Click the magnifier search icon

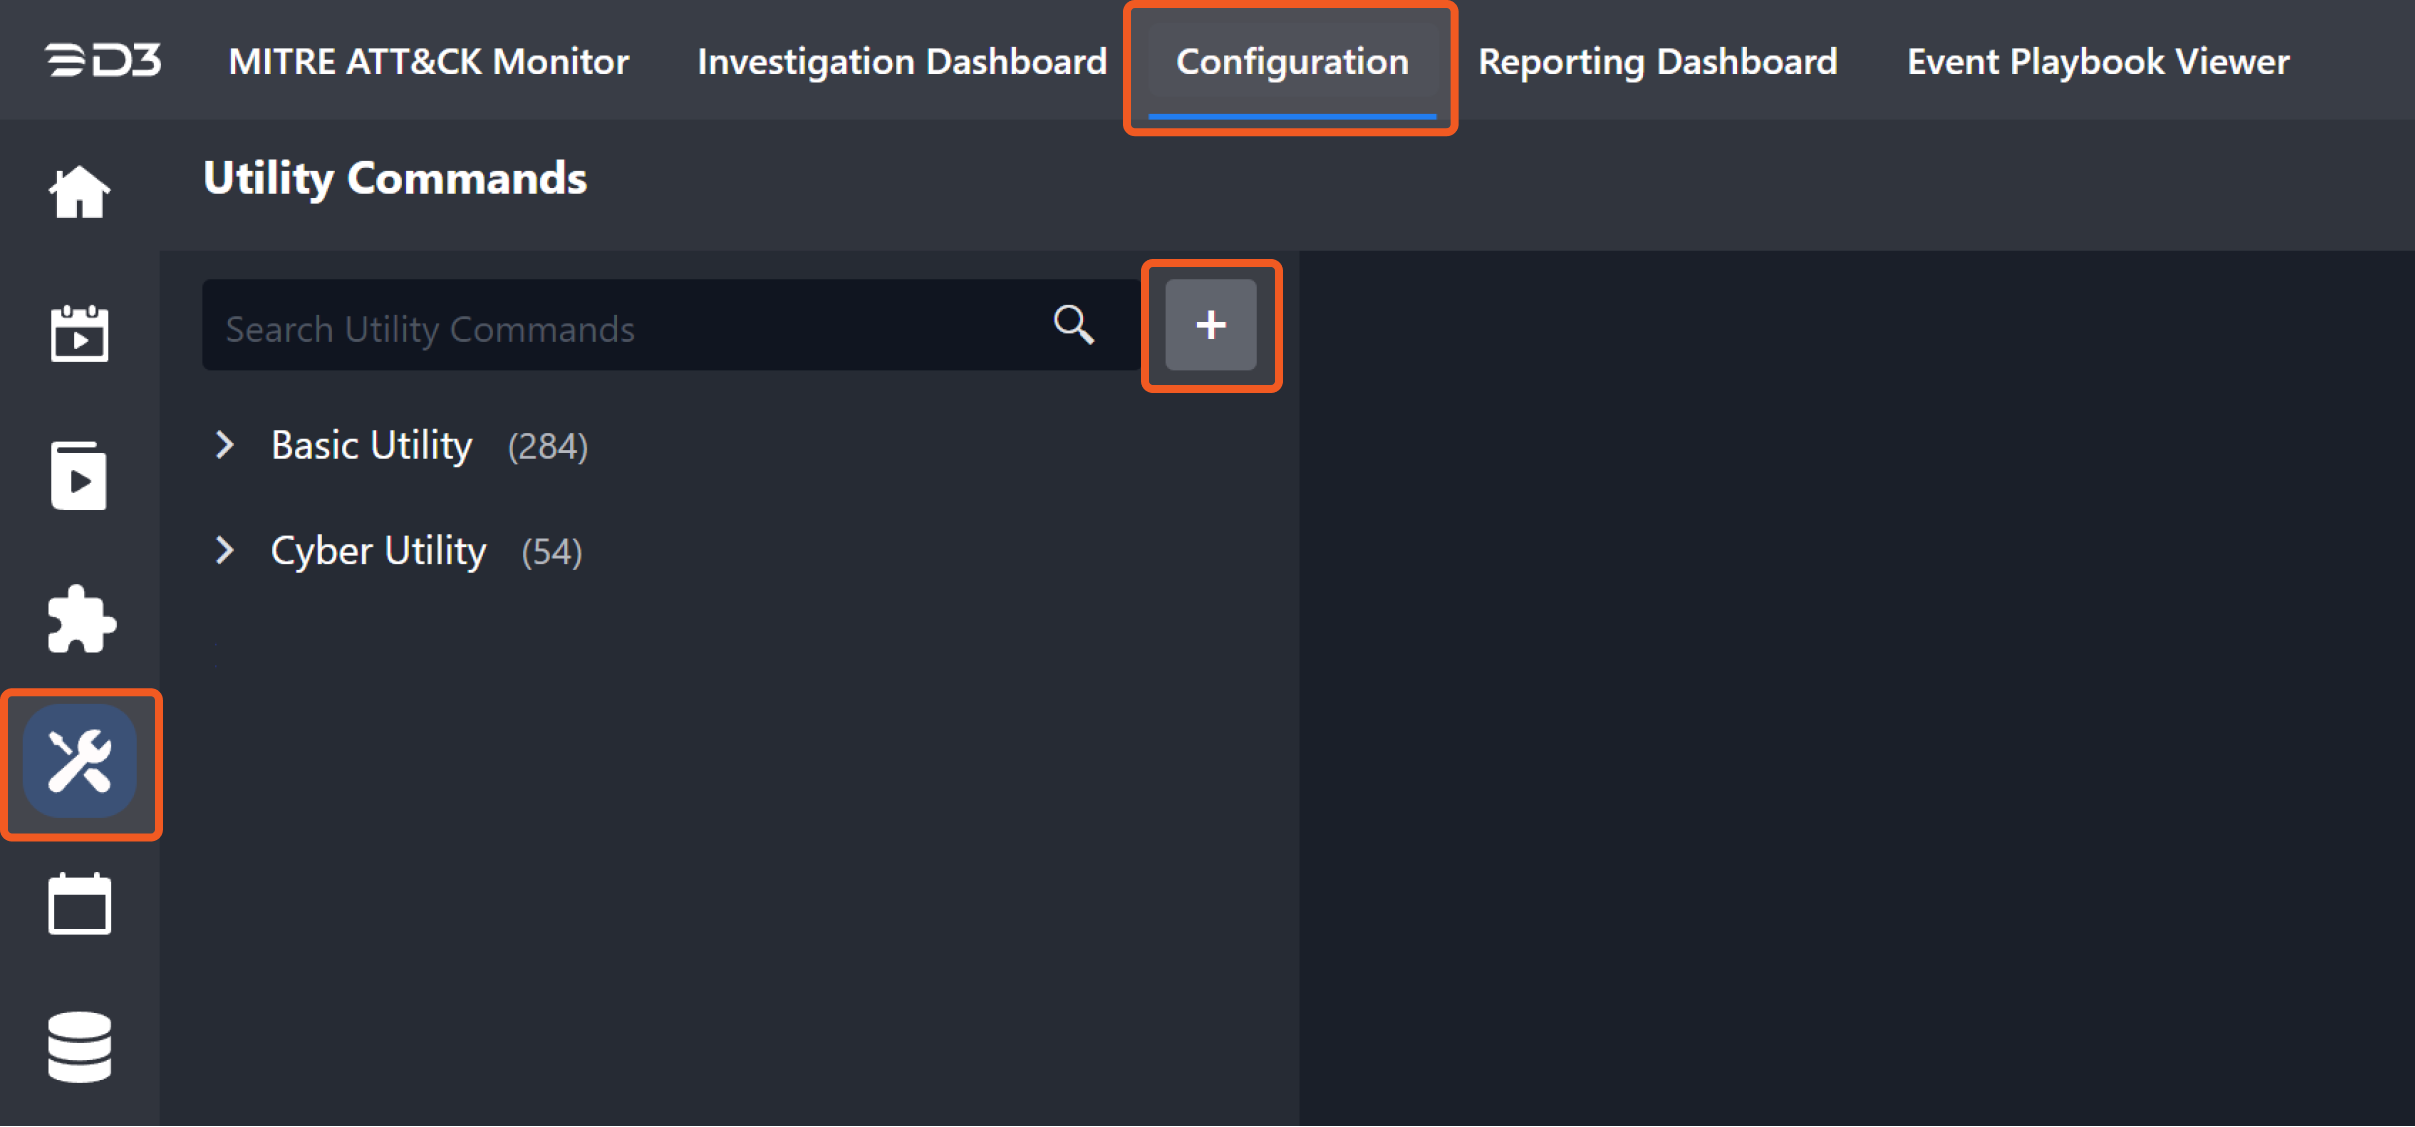(x=1073, y=325)
